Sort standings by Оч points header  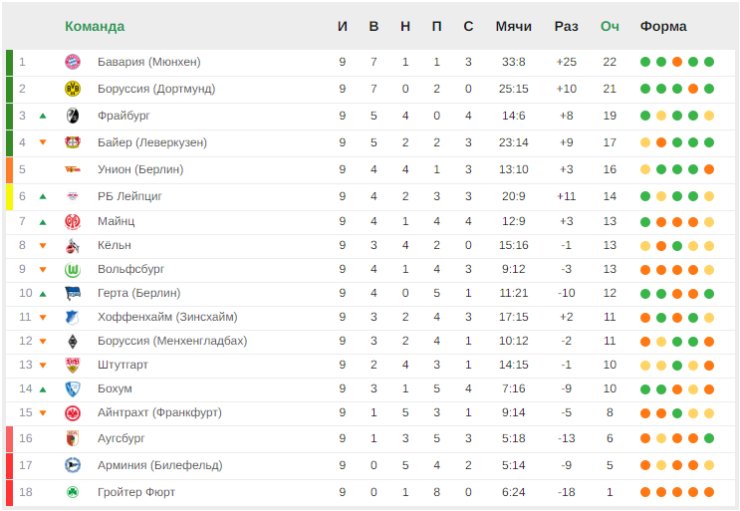coord(609,26)
